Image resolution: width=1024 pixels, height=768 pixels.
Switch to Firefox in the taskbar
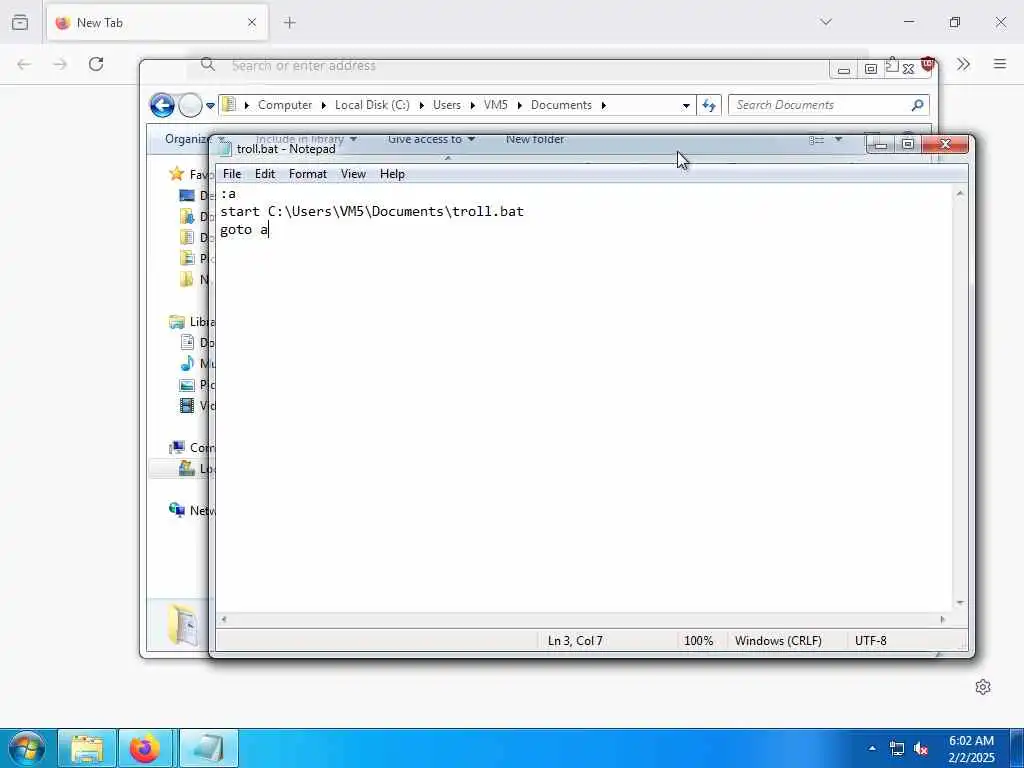pos(145,748)
